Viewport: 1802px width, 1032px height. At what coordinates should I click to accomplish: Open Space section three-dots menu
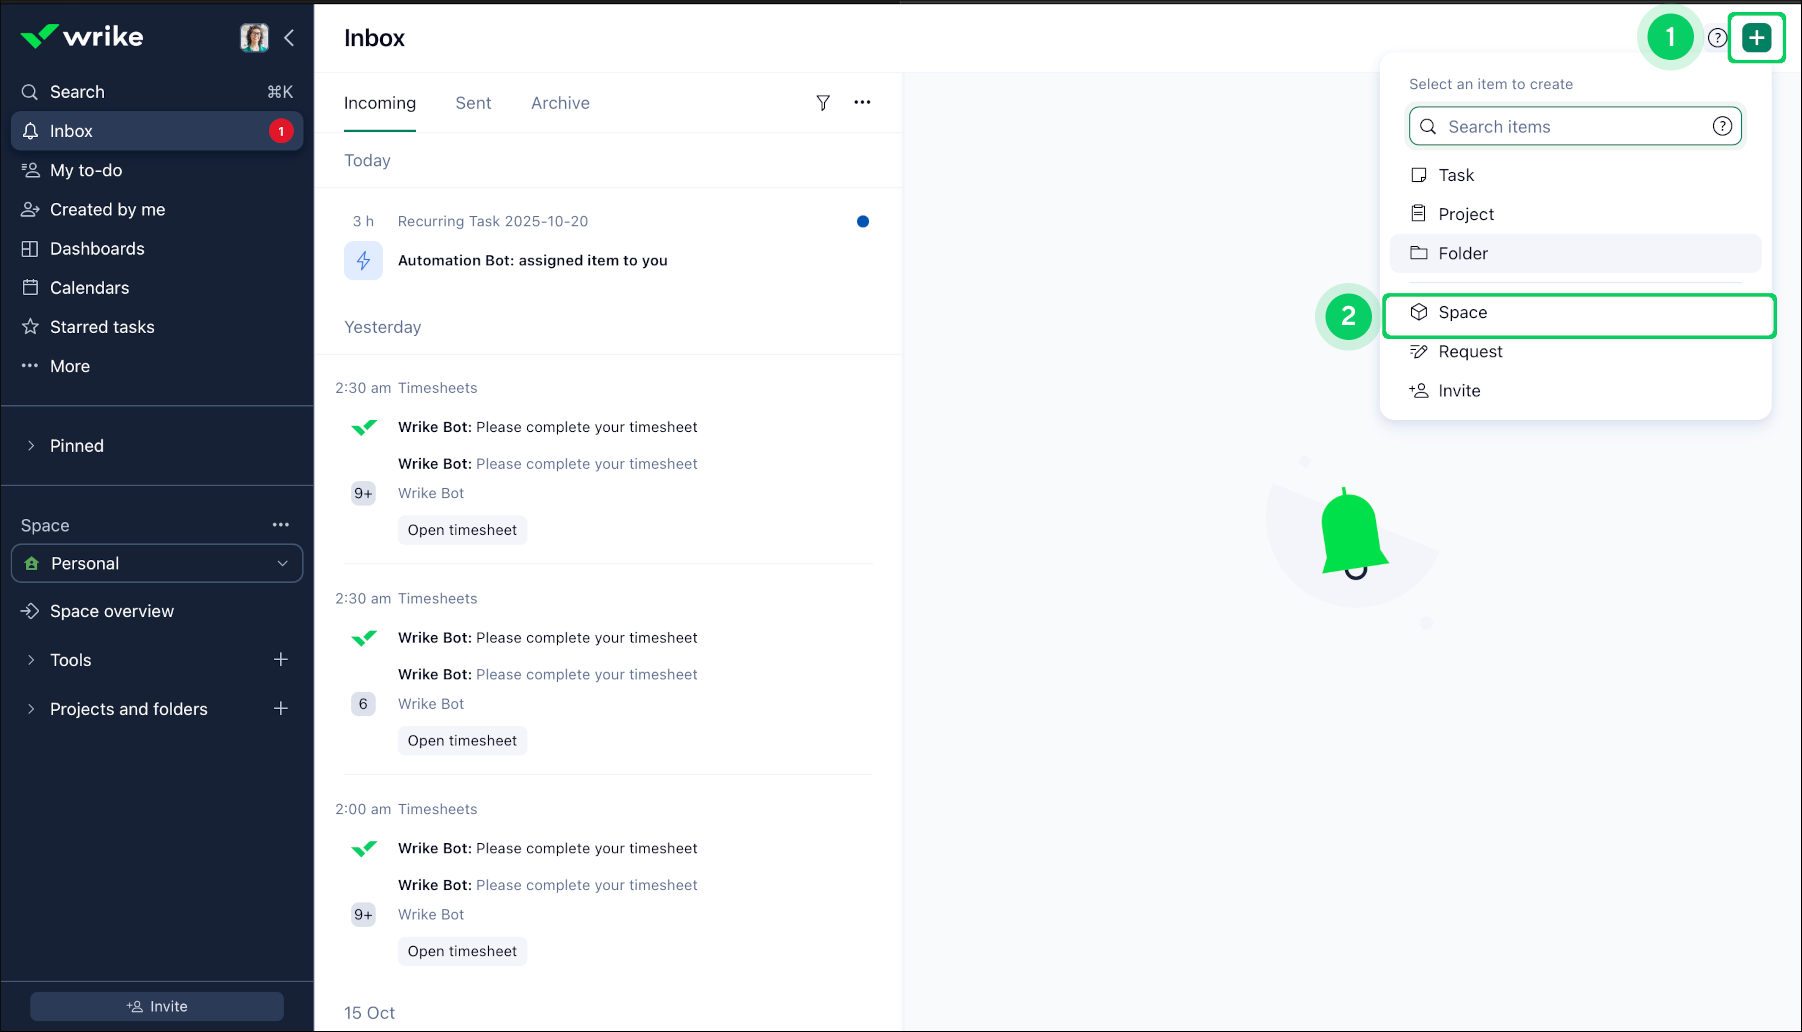(281, 525)
